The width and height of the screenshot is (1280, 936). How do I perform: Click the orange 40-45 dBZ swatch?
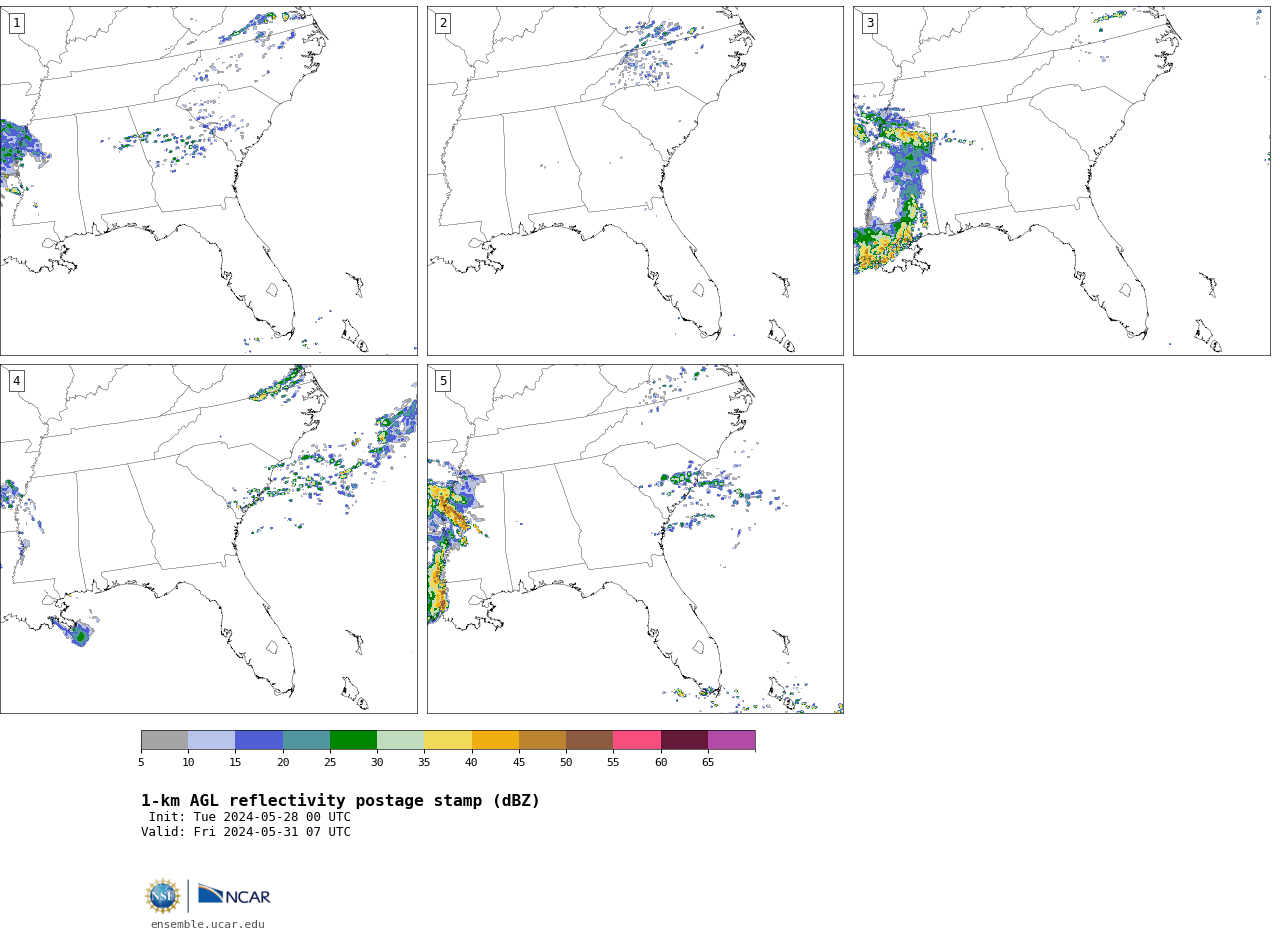pos(495,740)
